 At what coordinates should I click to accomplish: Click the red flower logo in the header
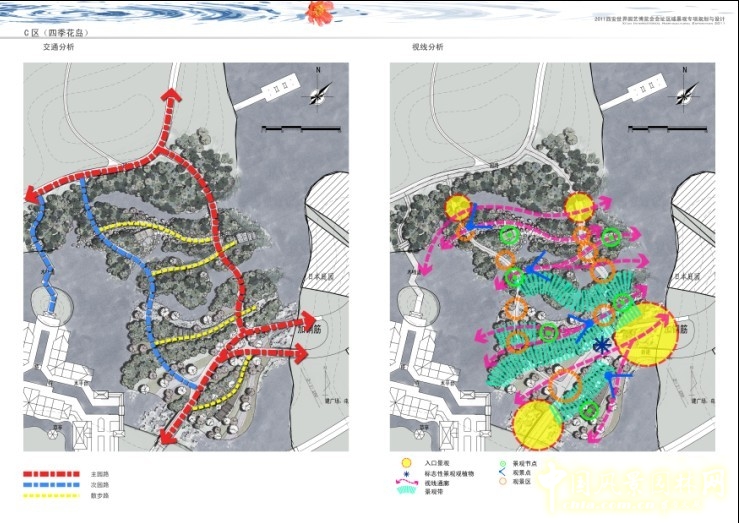(320, 11)
